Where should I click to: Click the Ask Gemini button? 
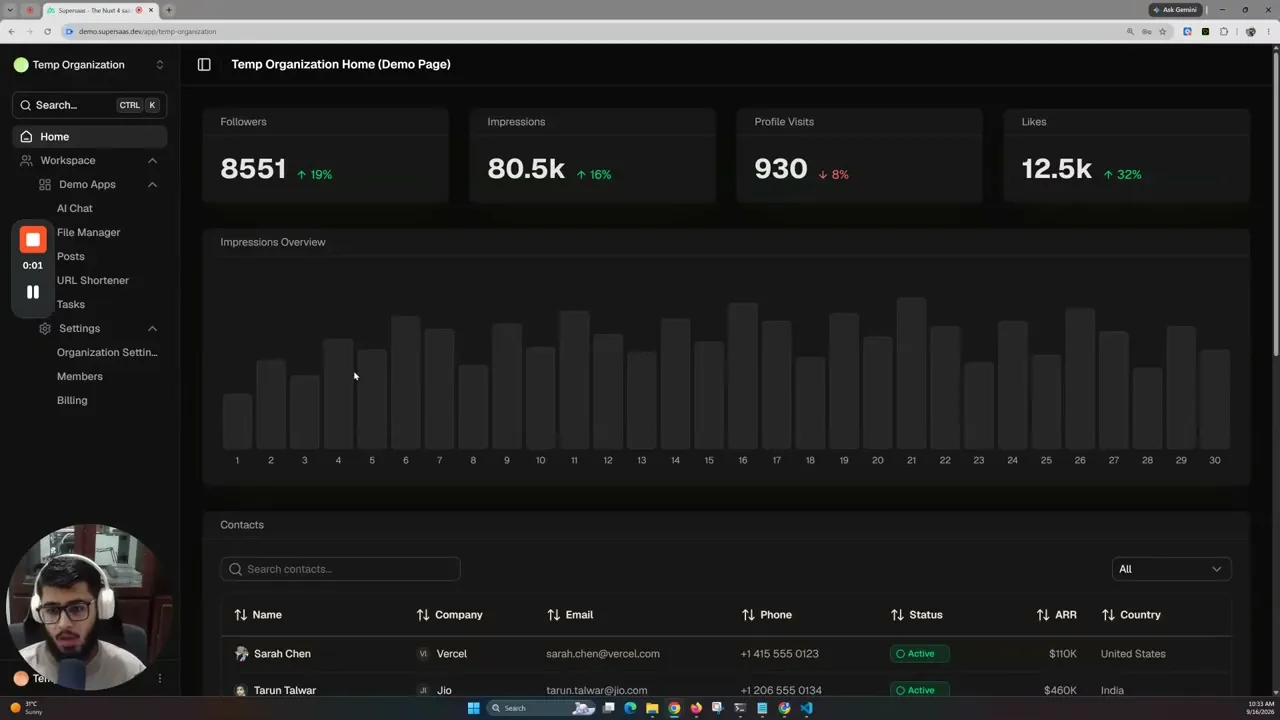click(1175, 10)
